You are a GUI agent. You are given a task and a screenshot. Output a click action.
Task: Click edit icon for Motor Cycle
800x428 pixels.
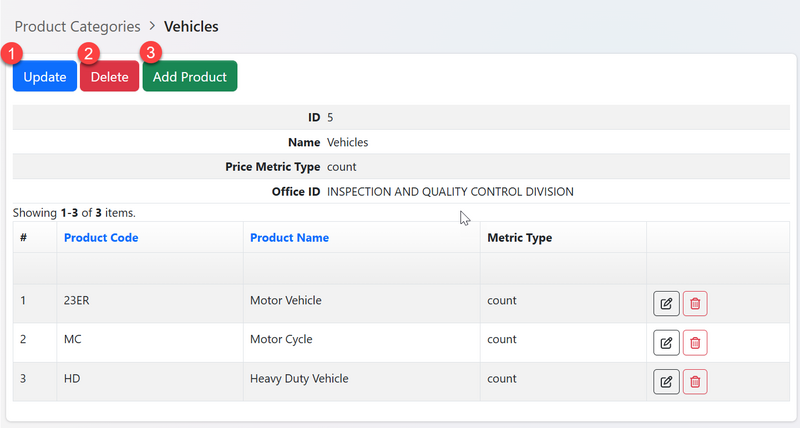(x=666, y=343)
